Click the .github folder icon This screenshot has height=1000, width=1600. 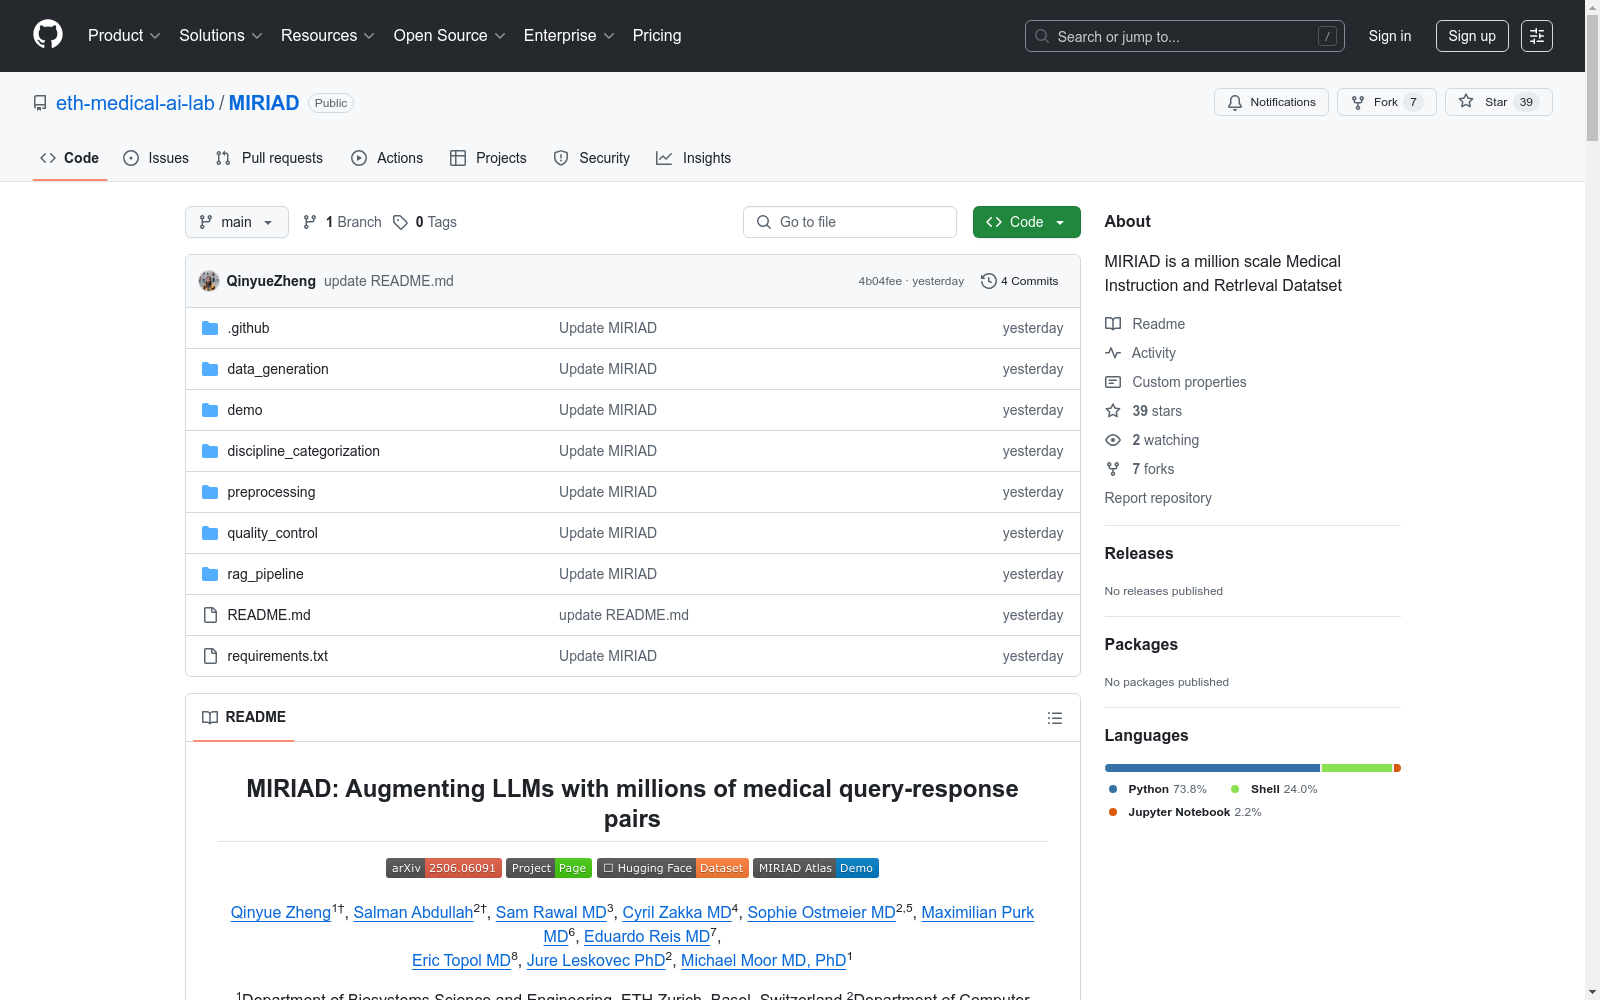click(210, 328)
